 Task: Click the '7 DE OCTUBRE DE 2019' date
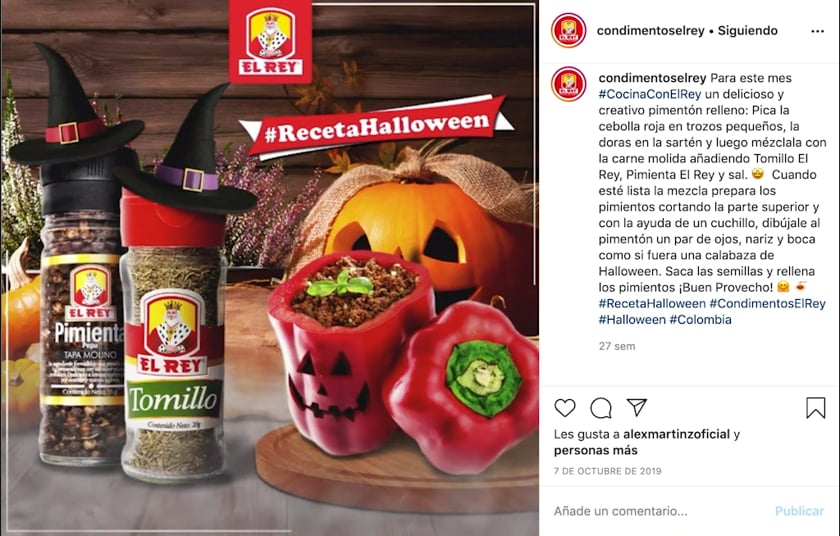608,471
